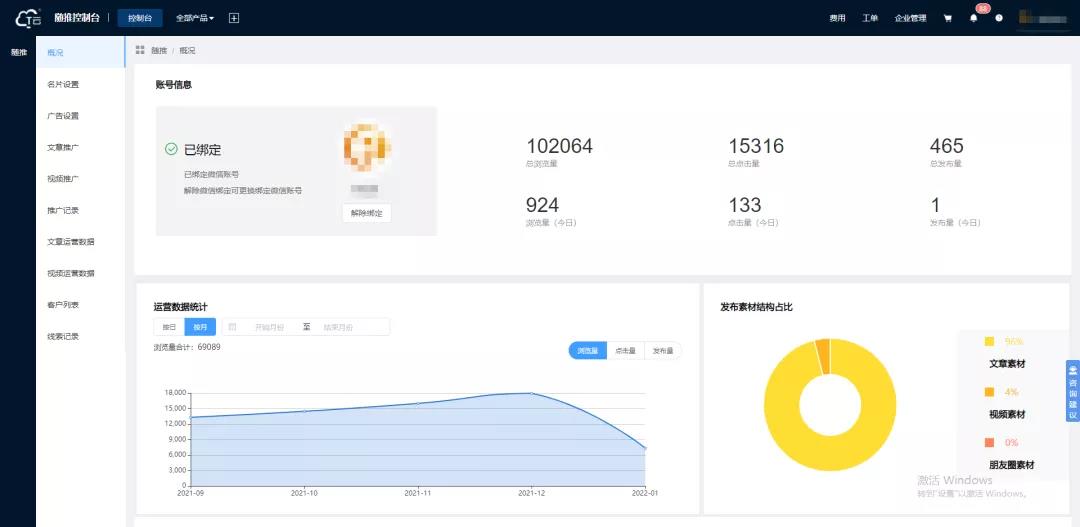Open the shopping cart icon in header

click(x=947, y=18)
